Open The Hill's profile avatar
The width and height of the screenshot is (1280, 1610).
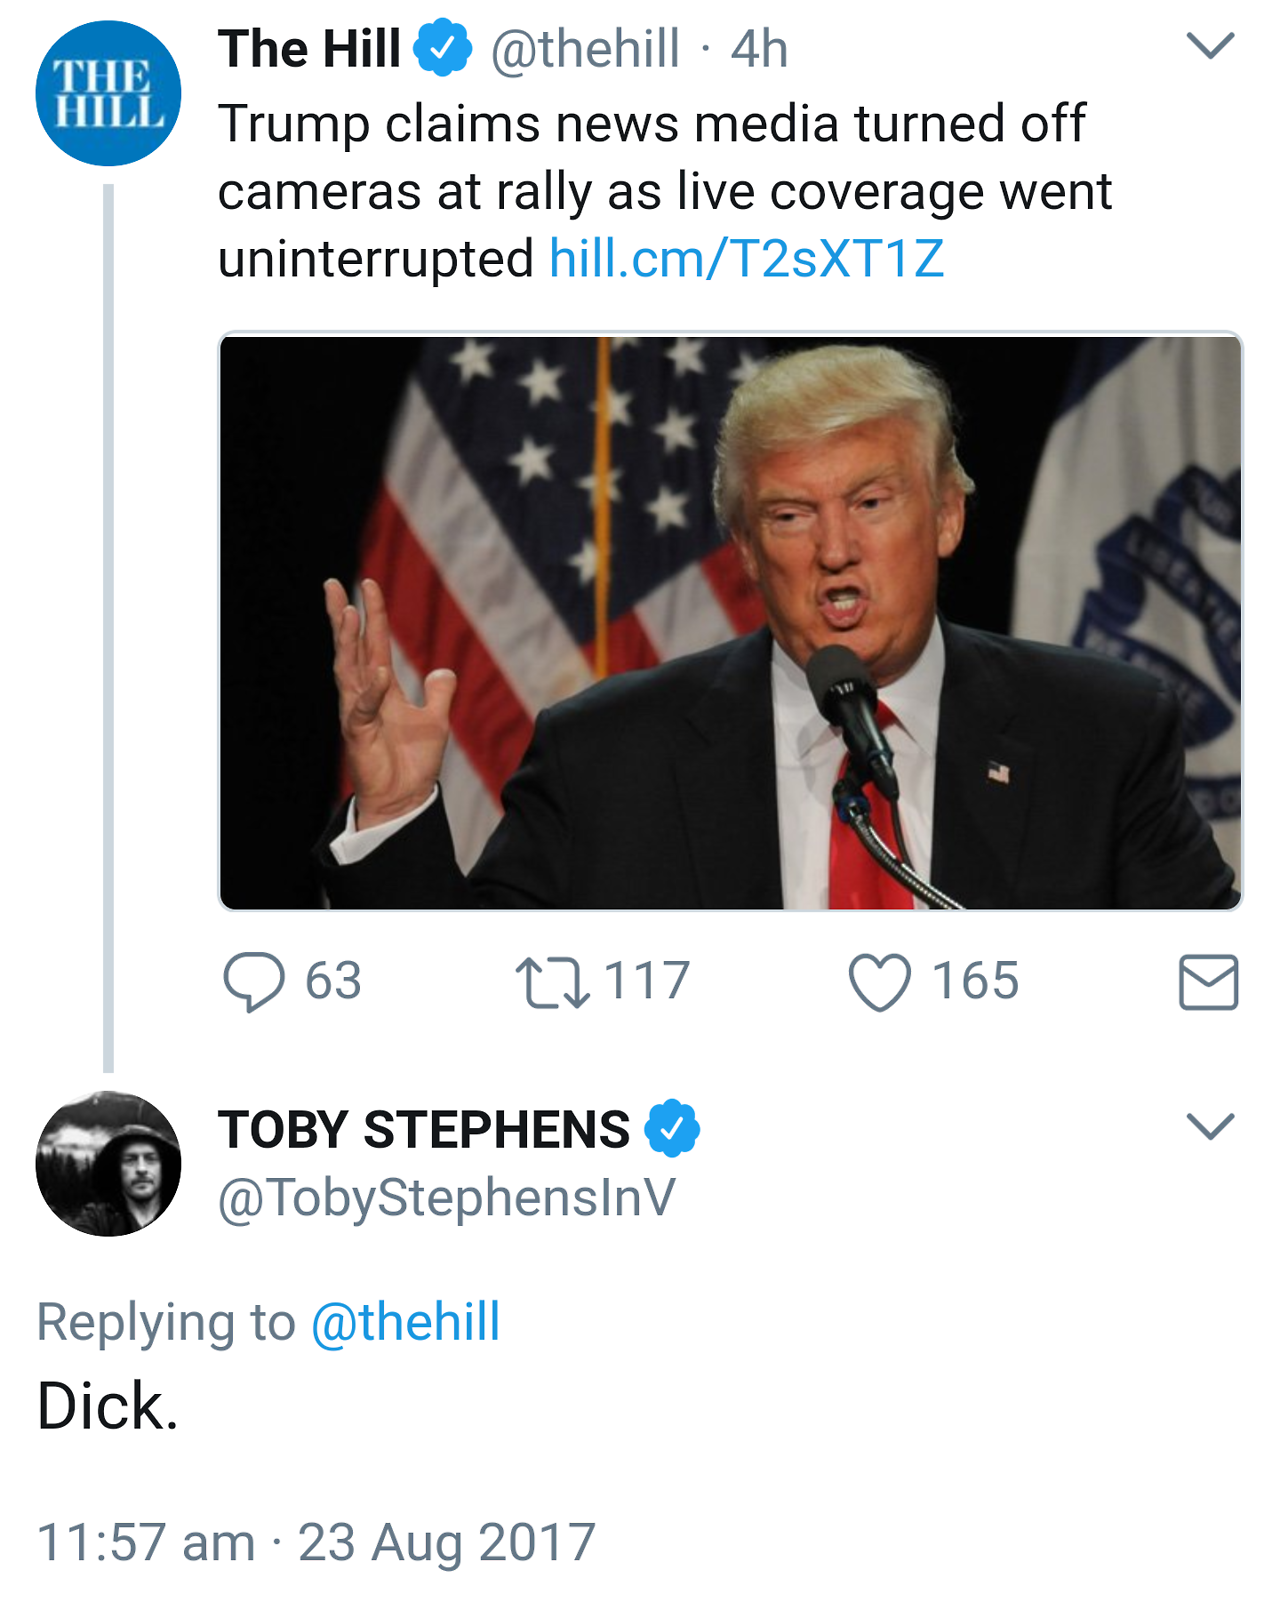(108, 93)
